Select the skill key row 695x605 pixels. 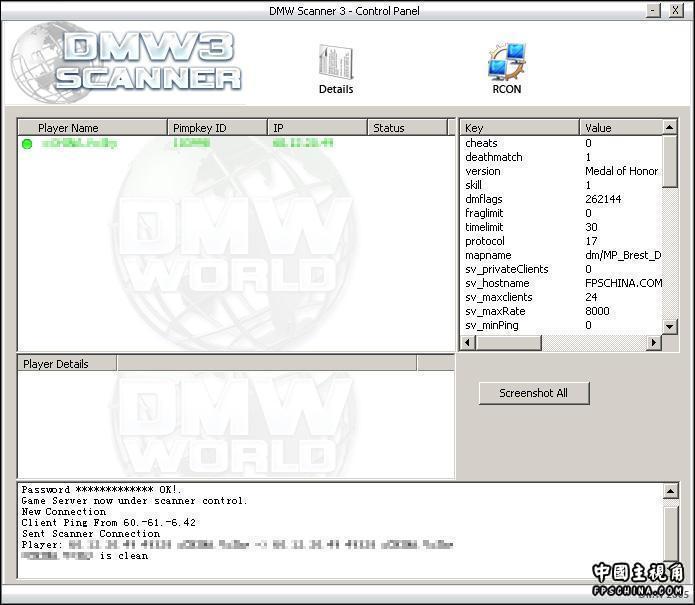(562, 185)
